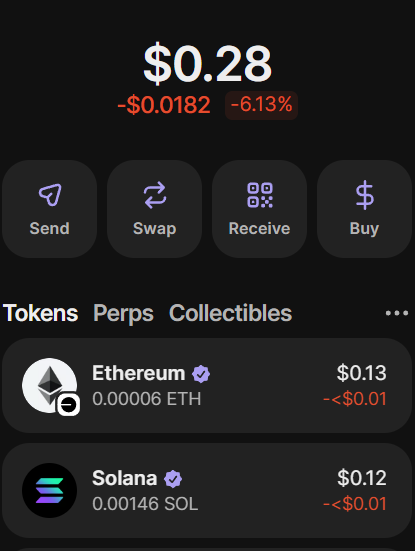415x551 pixels.
Task: Click the Swap arrows icon
Action: click(x=155, y=195)
